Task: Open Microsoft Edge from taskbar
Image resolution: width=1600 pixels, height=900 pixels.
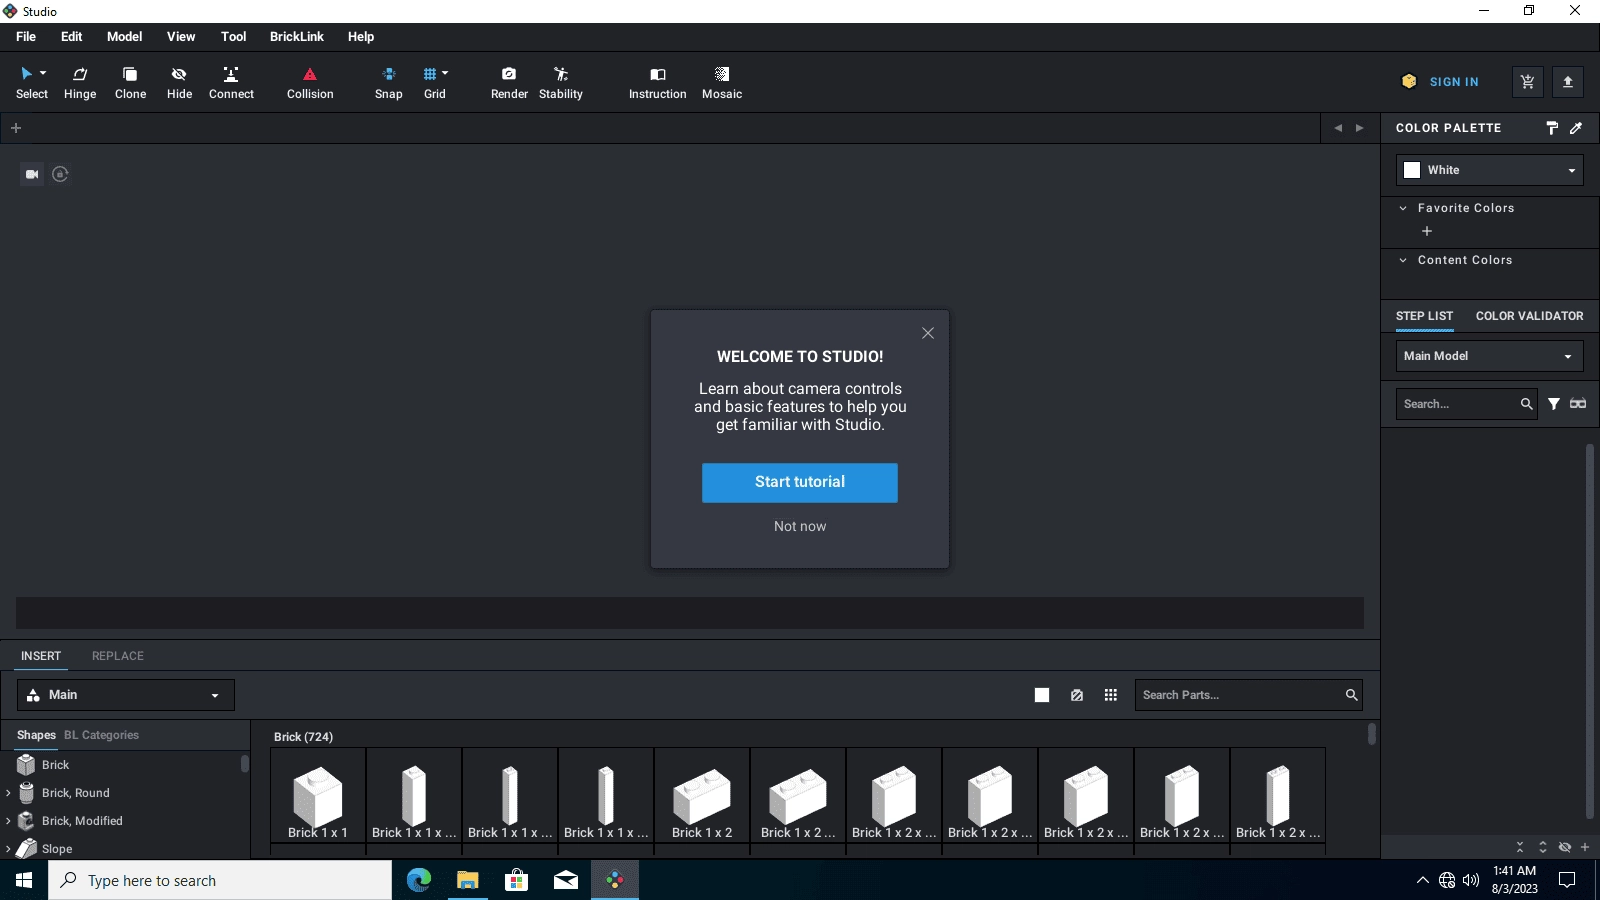Action: click(x=419, y=880)
